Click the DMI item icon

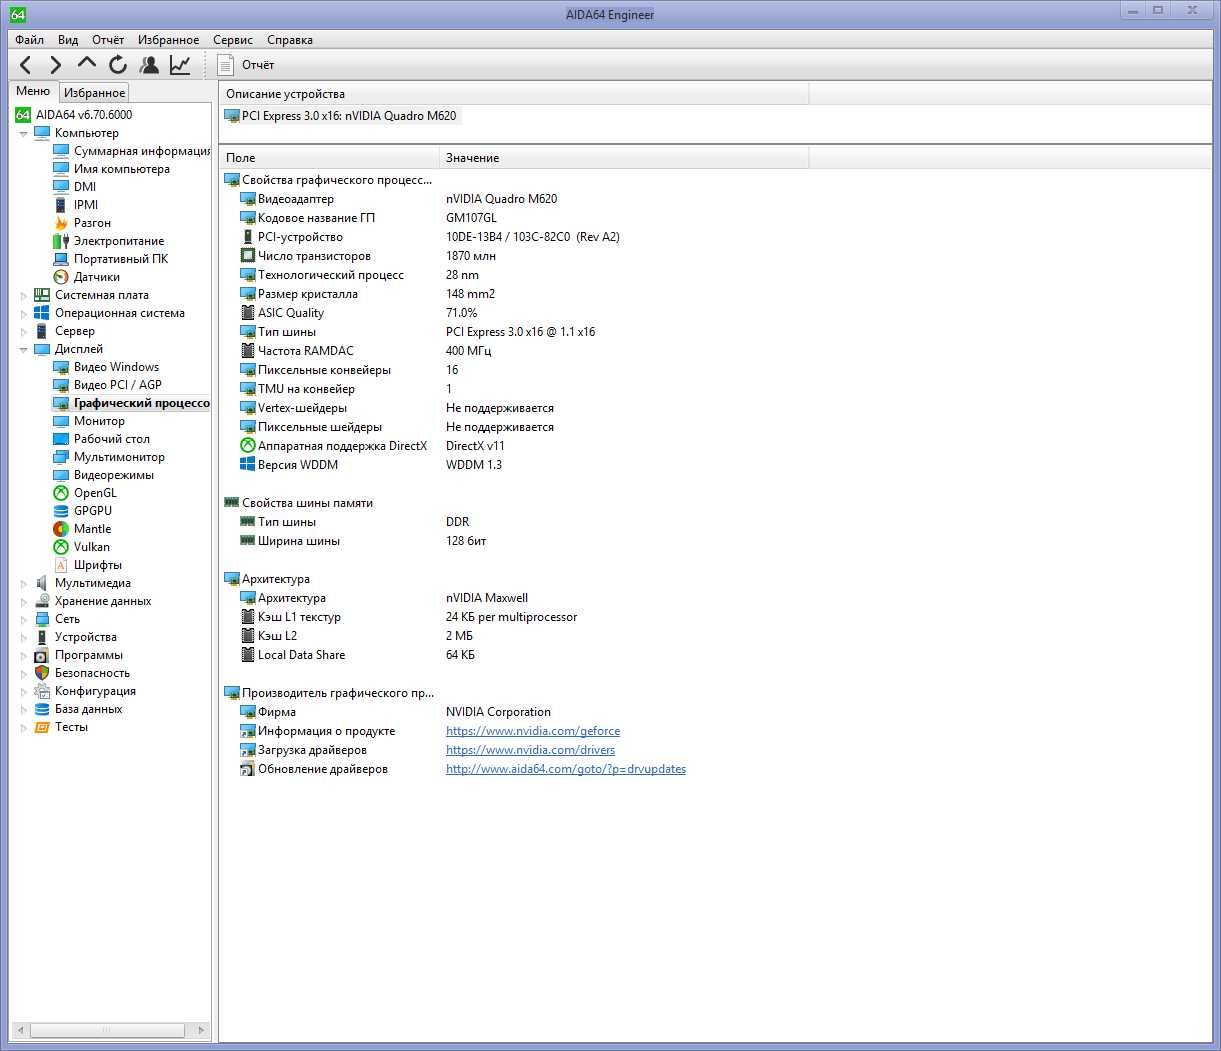coord(61,187)
